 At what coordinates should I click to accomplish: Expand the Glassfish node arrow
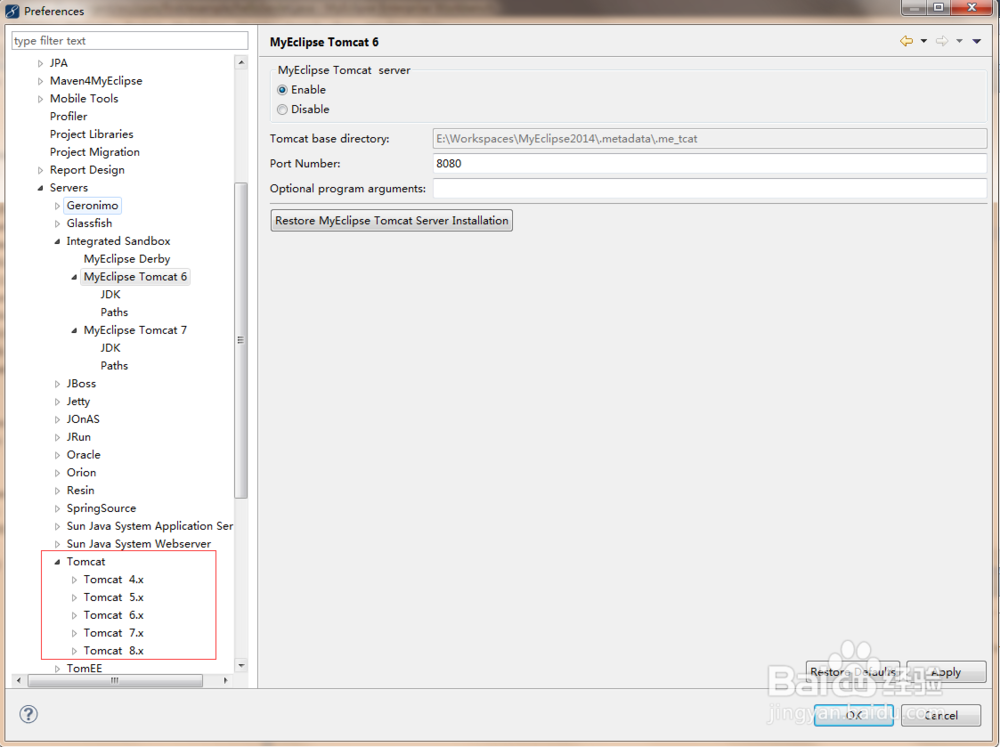(x=57, y=224)
